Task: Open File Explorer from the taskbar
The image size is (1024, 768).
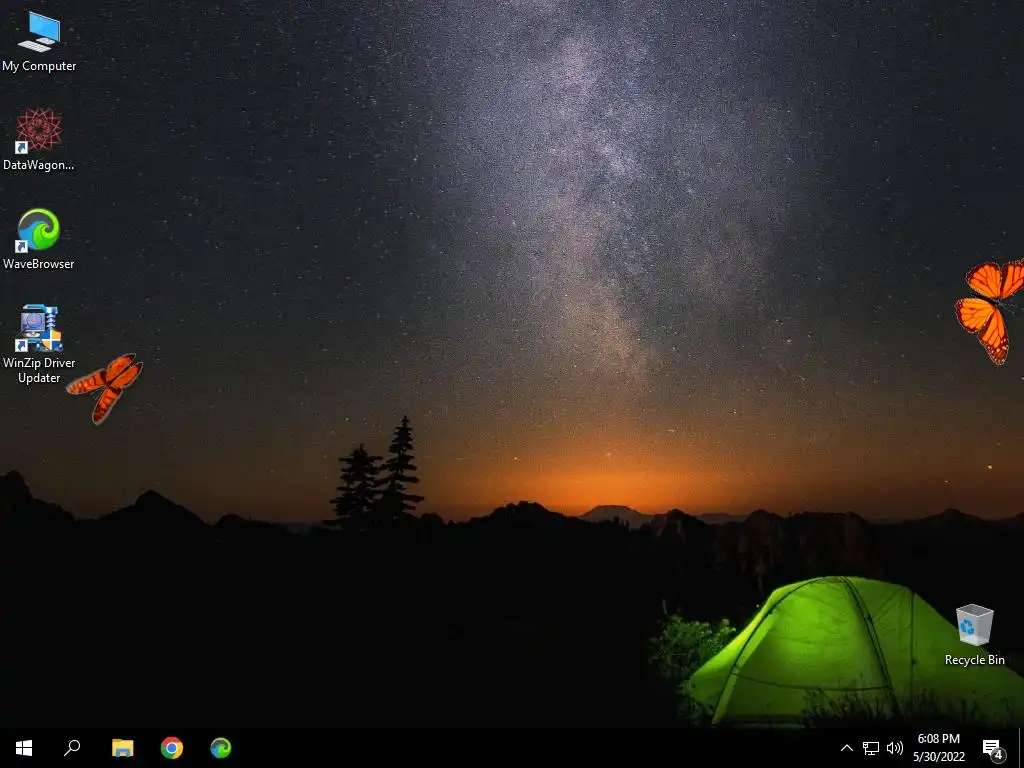Action: [122, 748]
